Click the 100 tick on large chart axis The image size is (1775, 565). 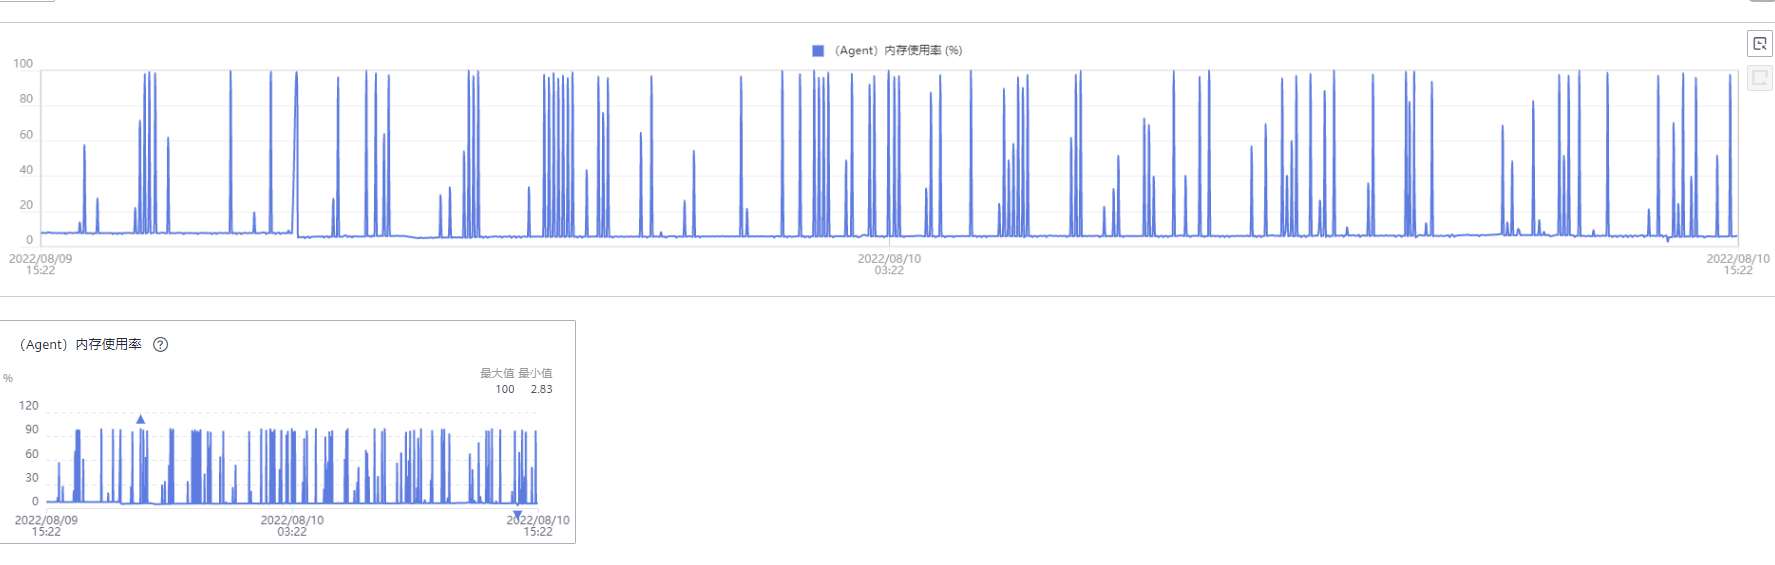pyautogui.click(x=23, y=63)
